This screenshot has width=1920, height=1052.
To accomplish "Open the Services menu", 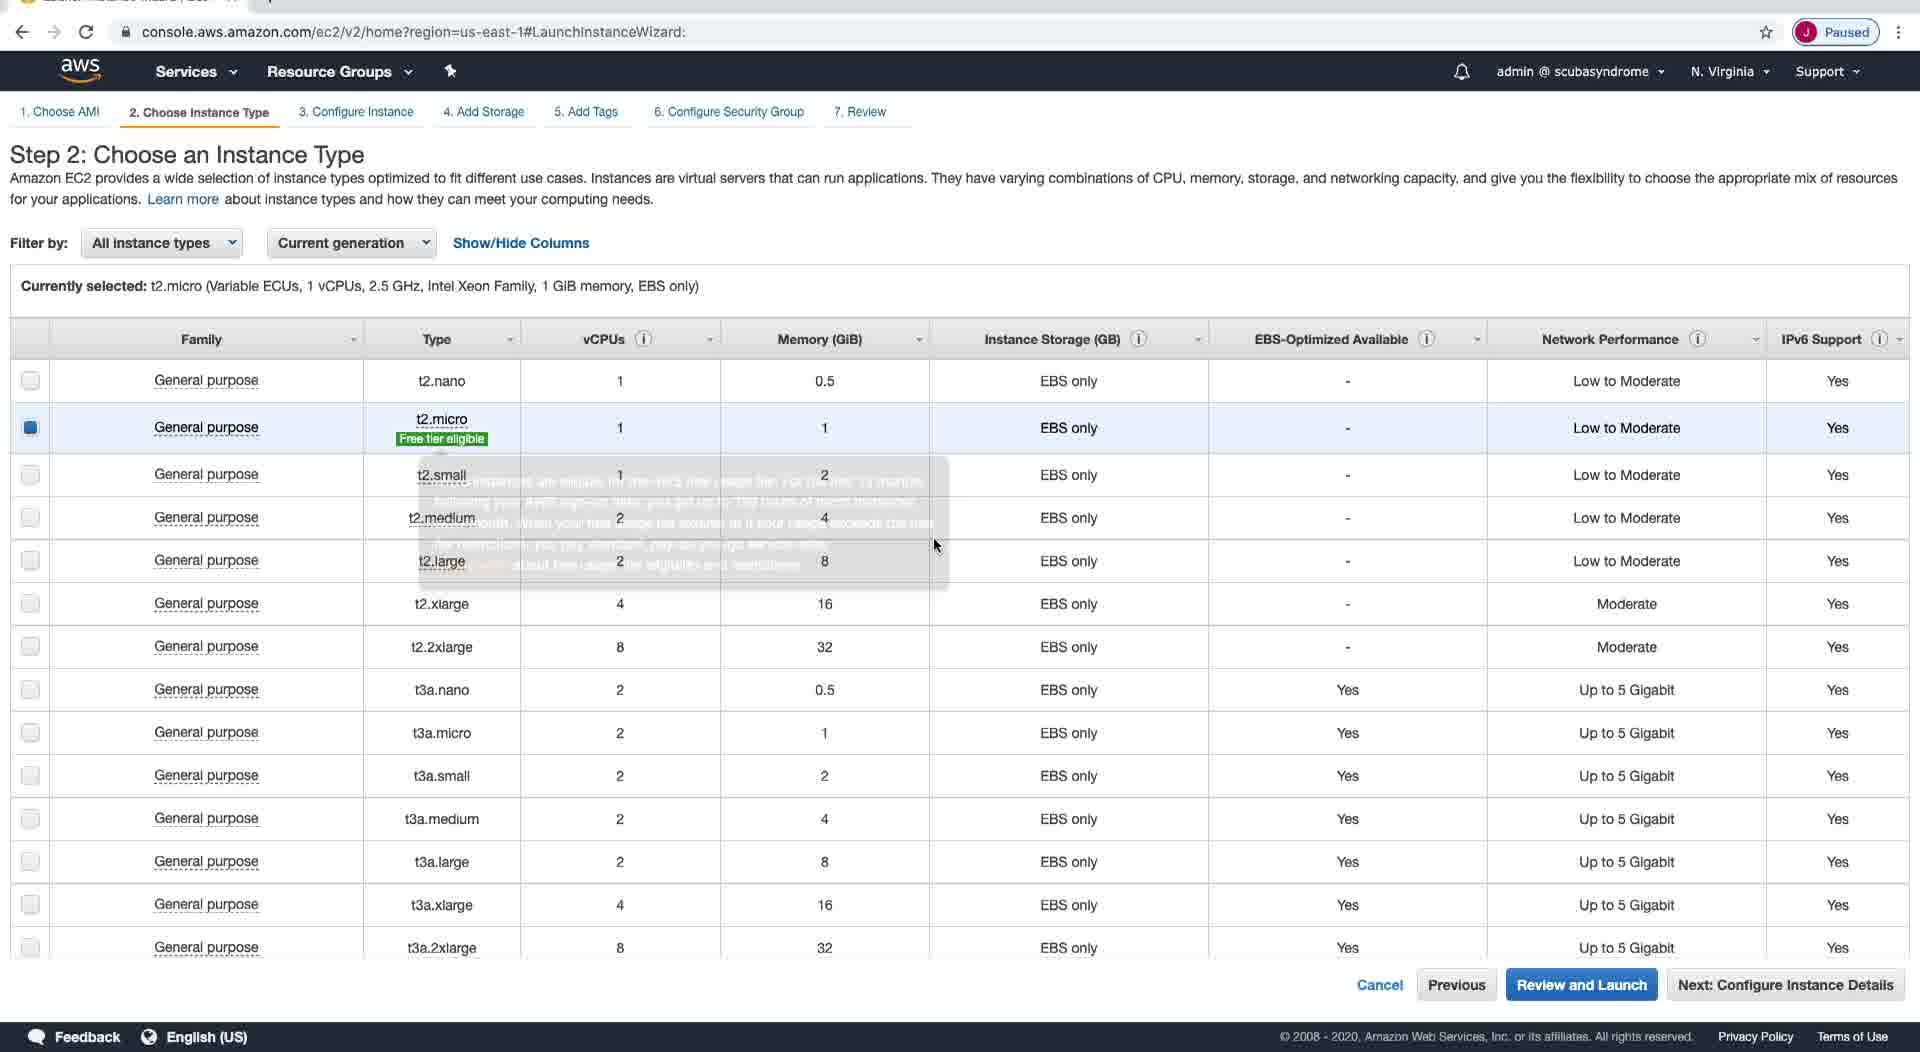I will click(x=196, y=72).
